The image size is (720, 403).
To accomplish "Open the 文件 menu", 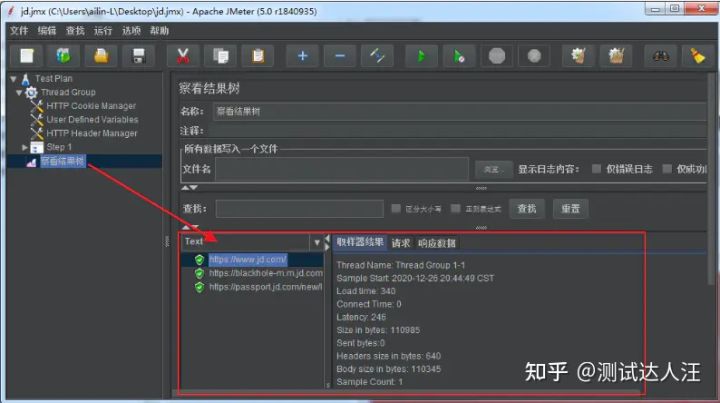I will pyautogui.click(x=19, y=31).
